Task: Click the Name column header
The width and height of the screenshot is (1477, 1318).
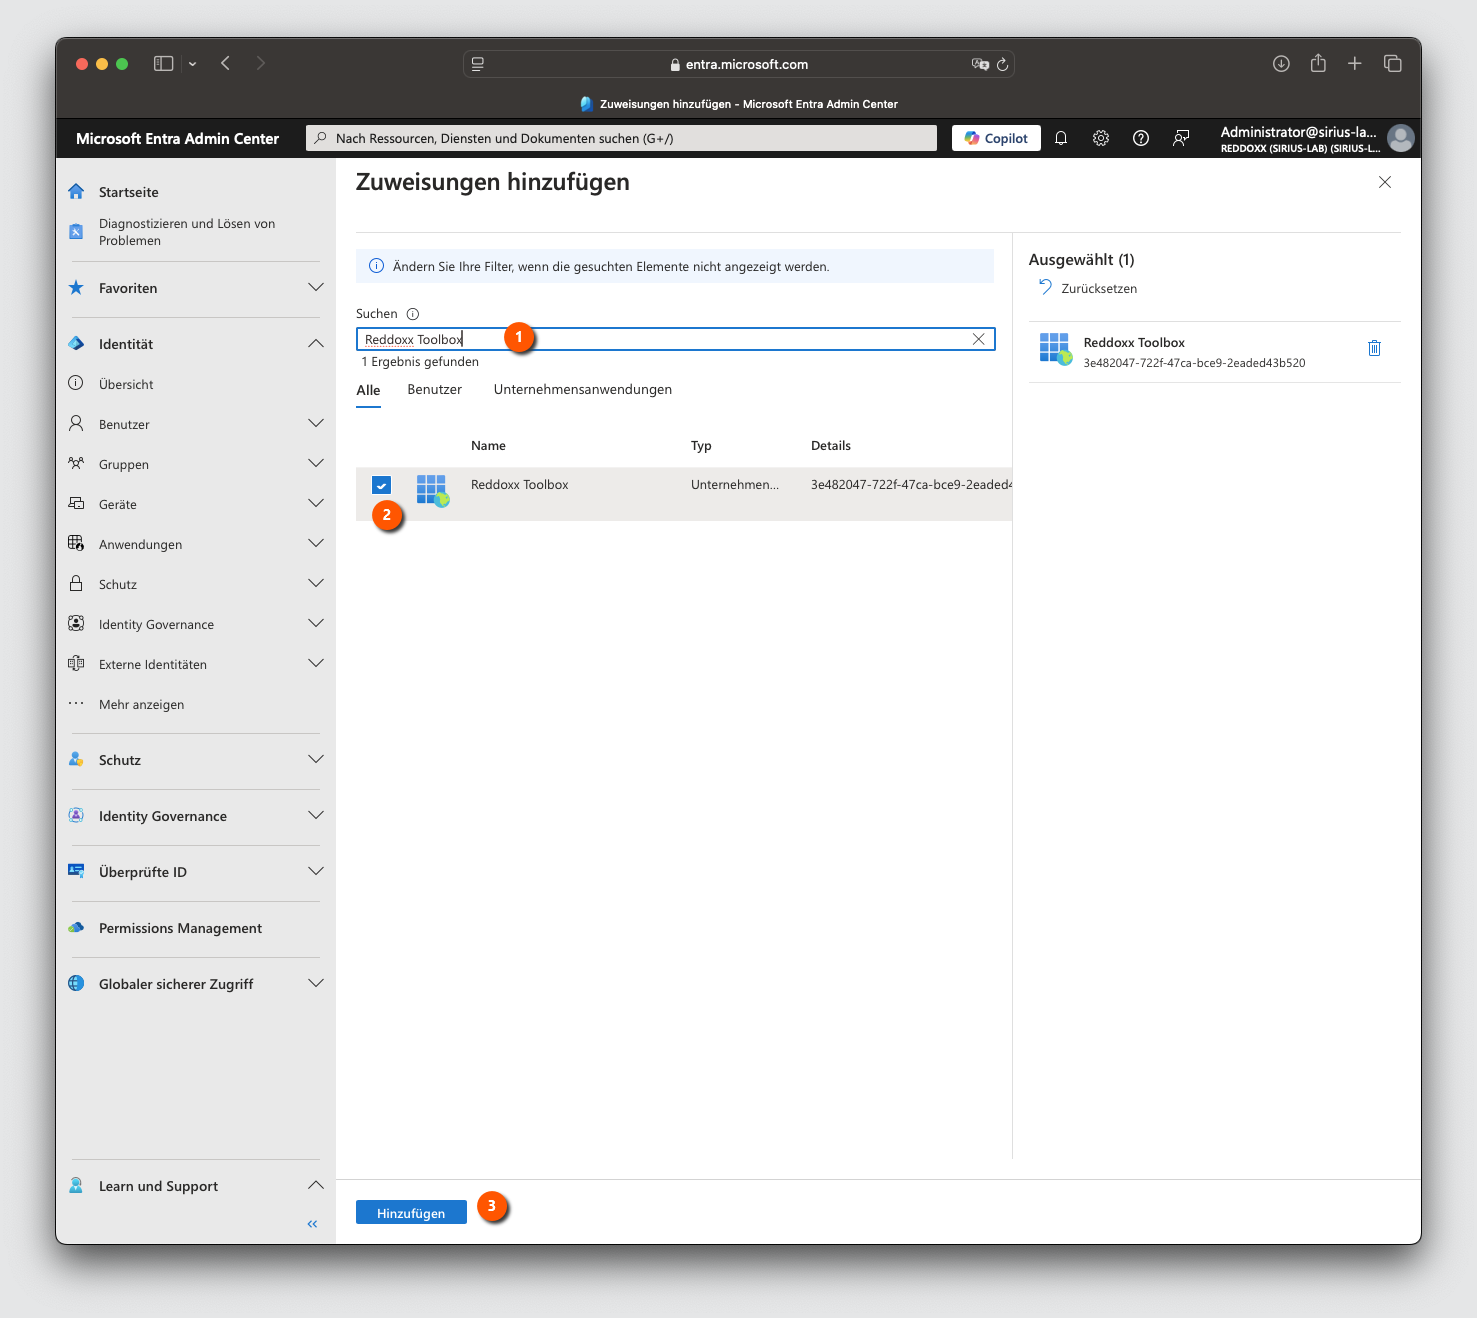Action: pos(488,446)
